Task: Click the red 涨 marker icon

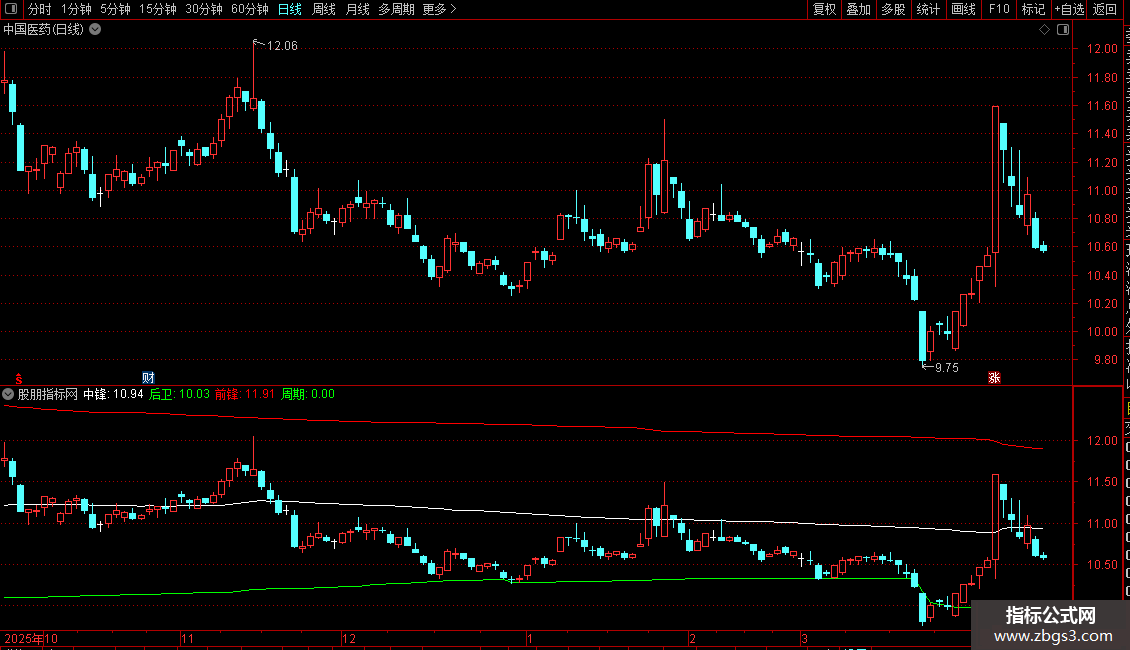Action: click(x=994, y=378)
